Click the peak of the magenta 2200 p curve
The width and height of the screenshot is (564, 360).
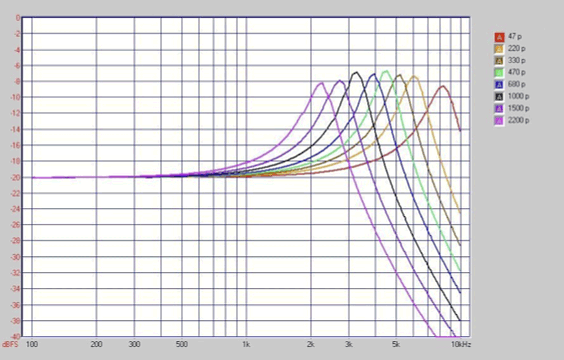(321, 83)
